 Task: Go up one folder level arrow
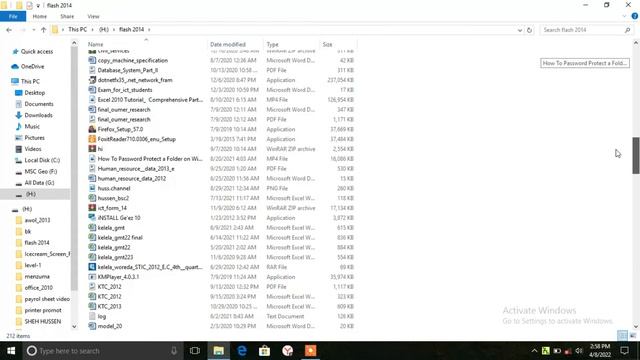(43, 30)
